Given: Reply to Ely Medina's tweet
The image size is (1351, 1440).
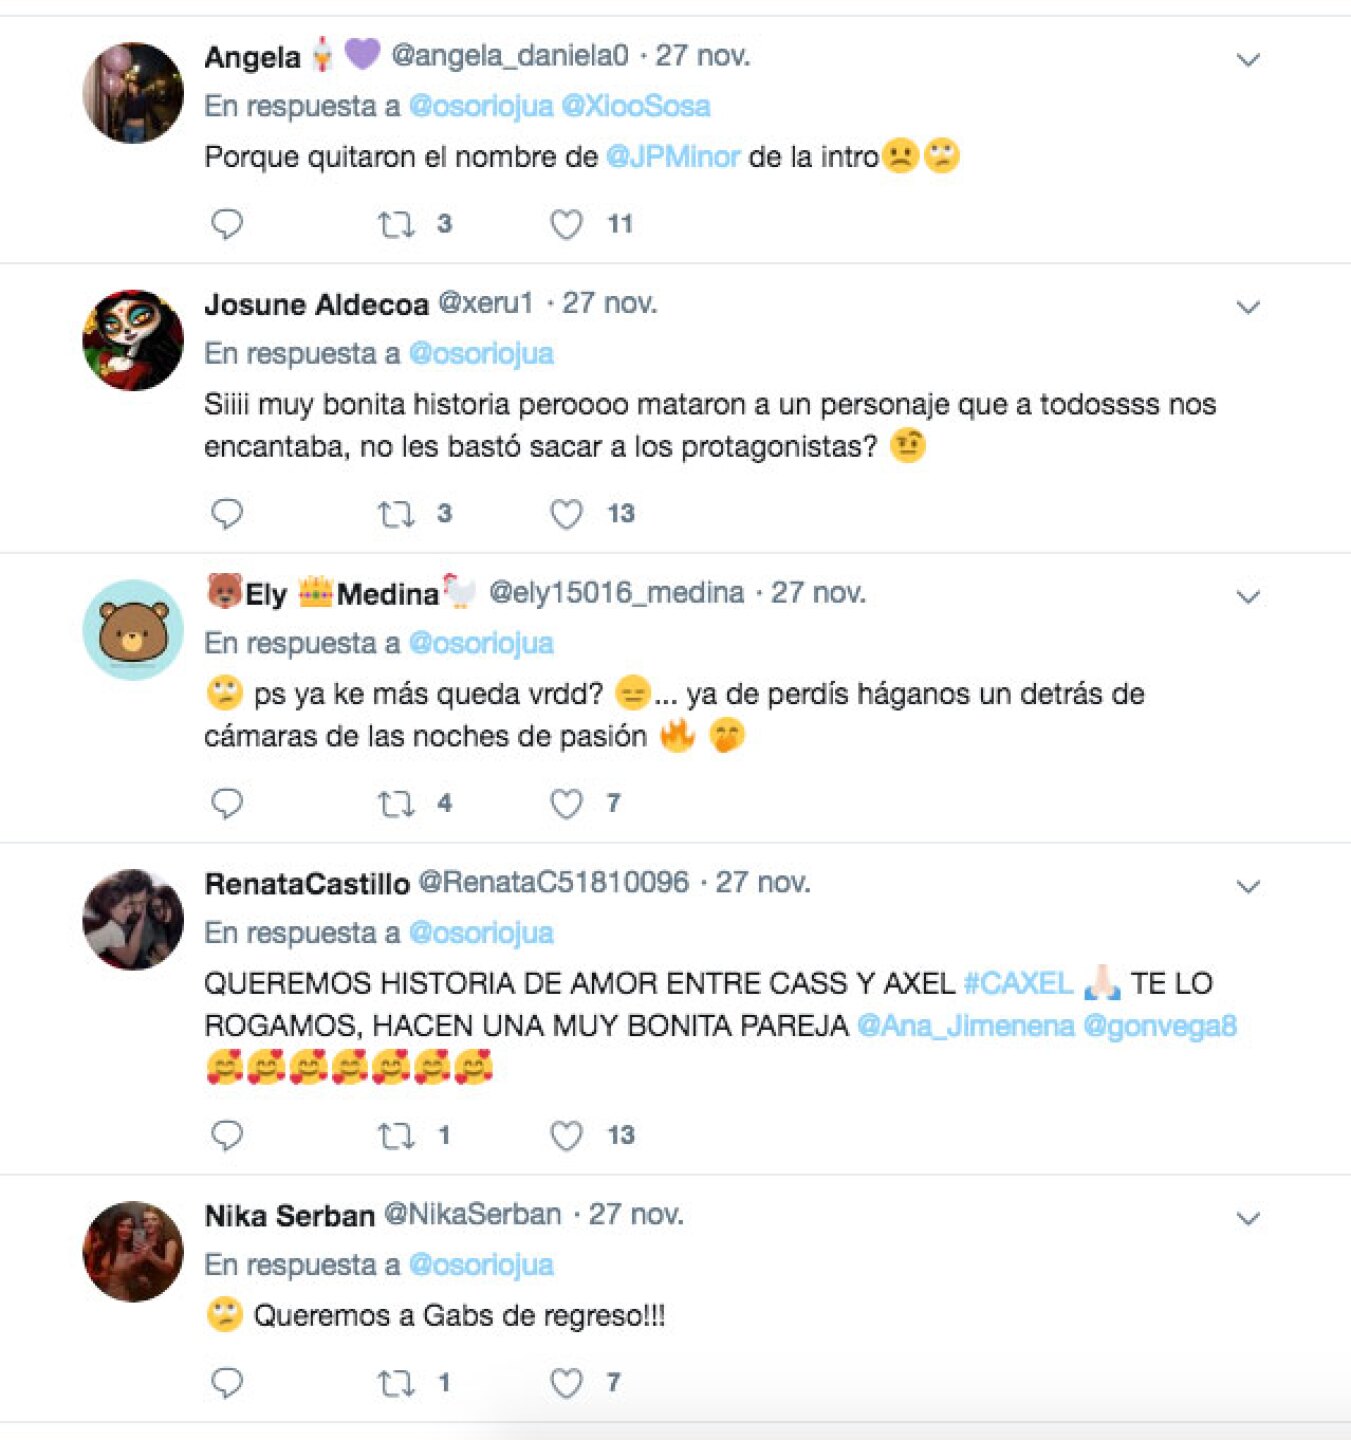Looking at the screenshot, I should pos(227,803).
